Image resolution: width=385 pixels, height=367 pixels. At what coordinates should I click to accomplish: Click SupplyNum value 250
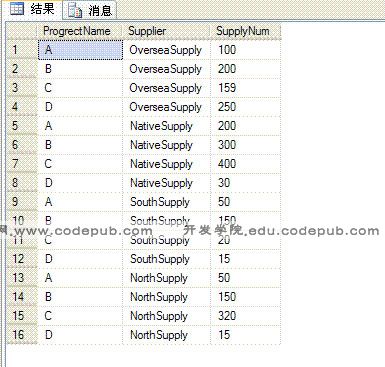pos(246,107)
